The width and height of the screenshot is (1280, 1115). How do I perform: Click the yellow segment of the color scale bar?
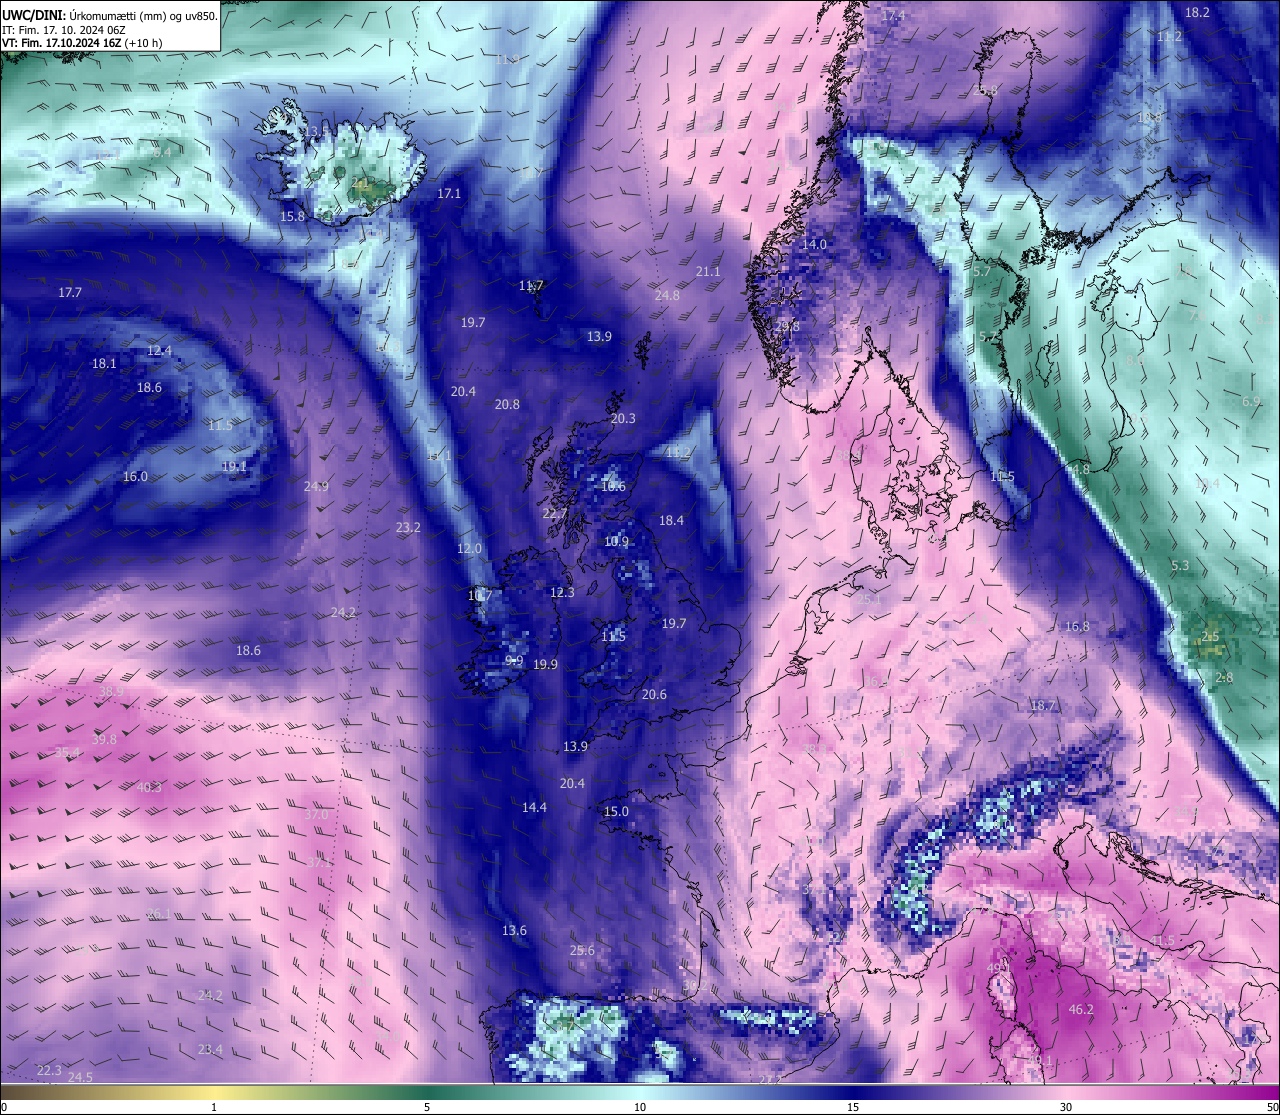214,1092
